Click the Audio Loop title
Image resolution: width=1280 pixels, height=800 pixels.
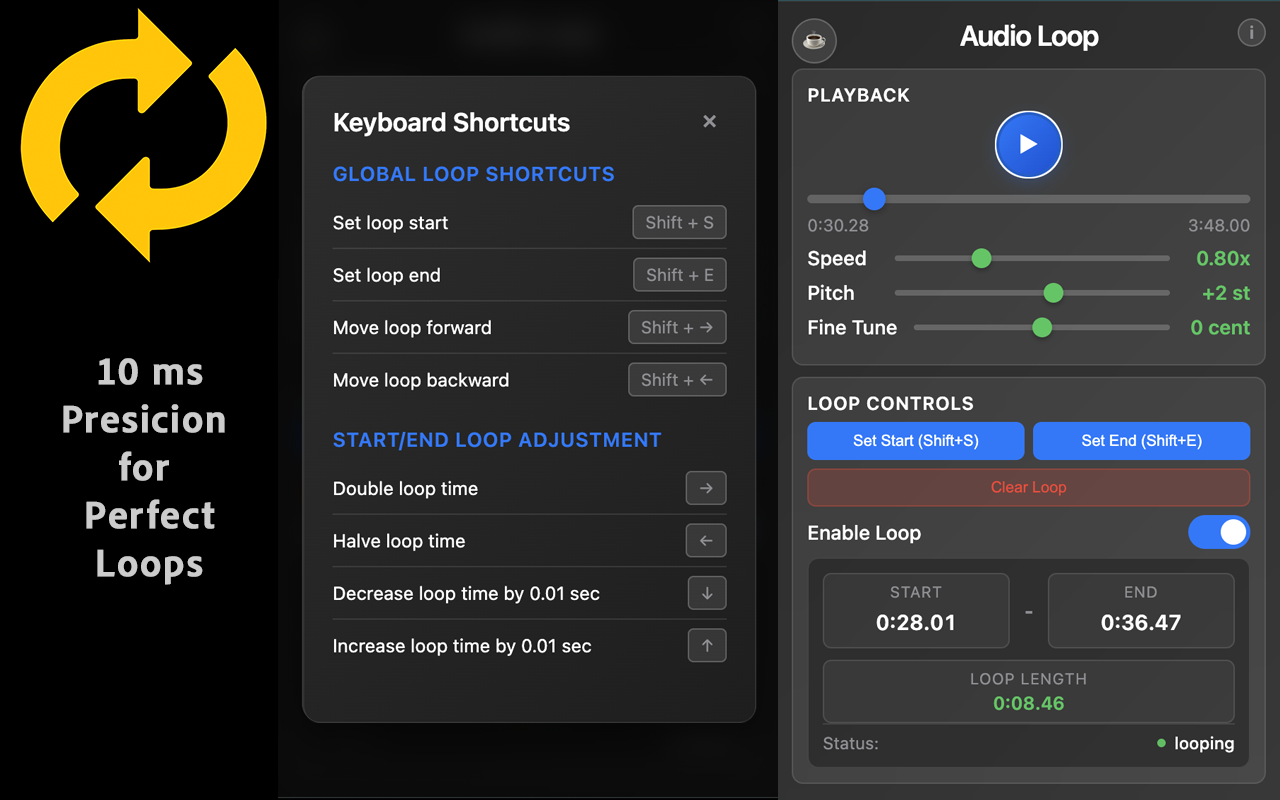click(x=1029, y=37)
